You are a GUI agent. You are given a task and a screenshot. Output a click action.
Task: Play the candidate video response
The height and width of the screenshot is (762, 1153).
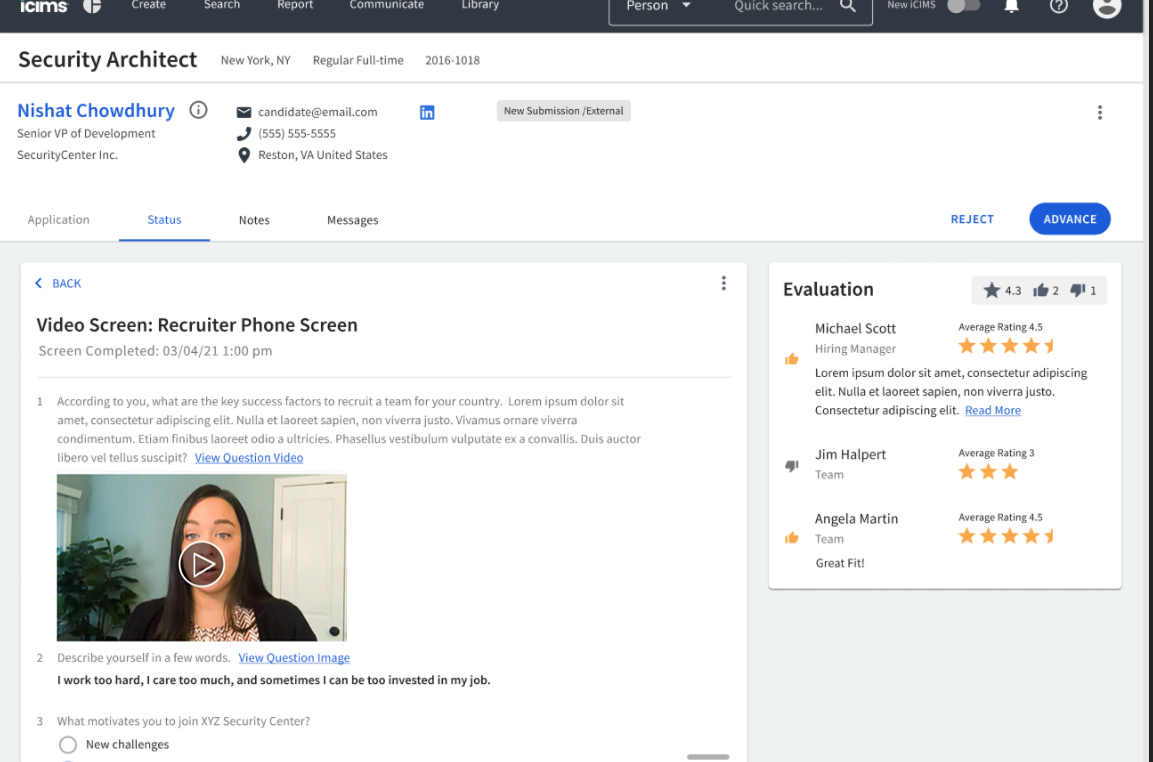coord(202,565)
